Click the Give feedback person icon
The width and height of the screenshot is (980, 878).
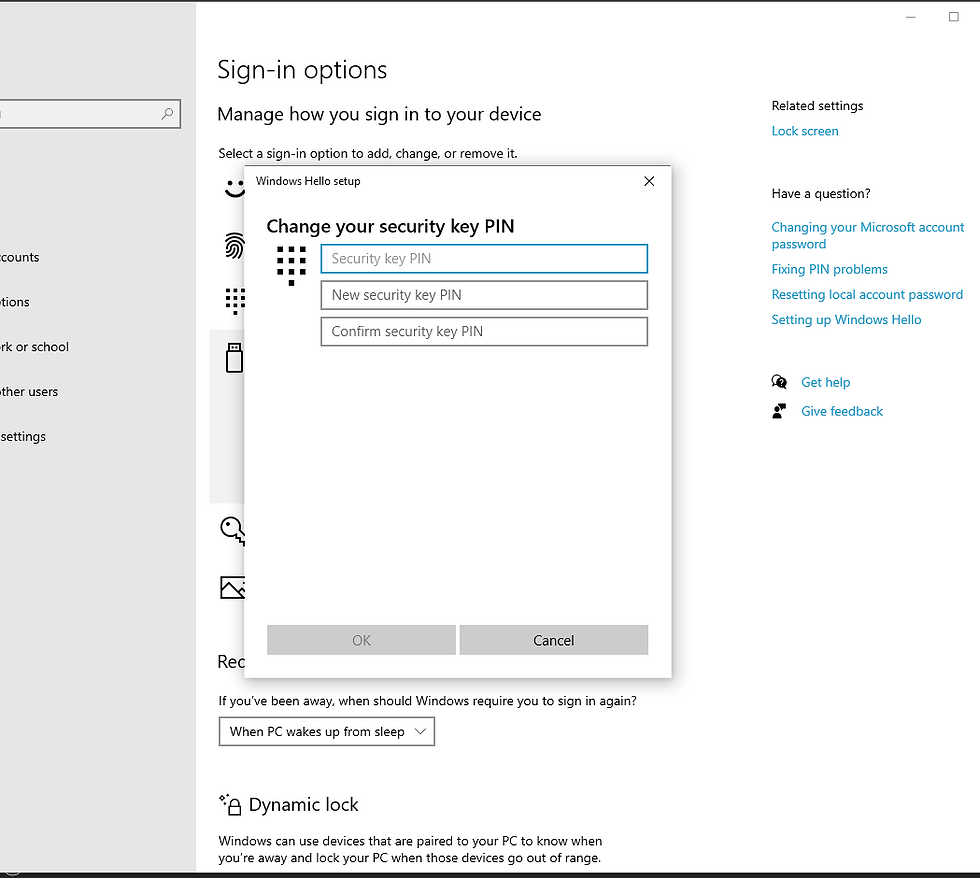(x=779, y=411)
